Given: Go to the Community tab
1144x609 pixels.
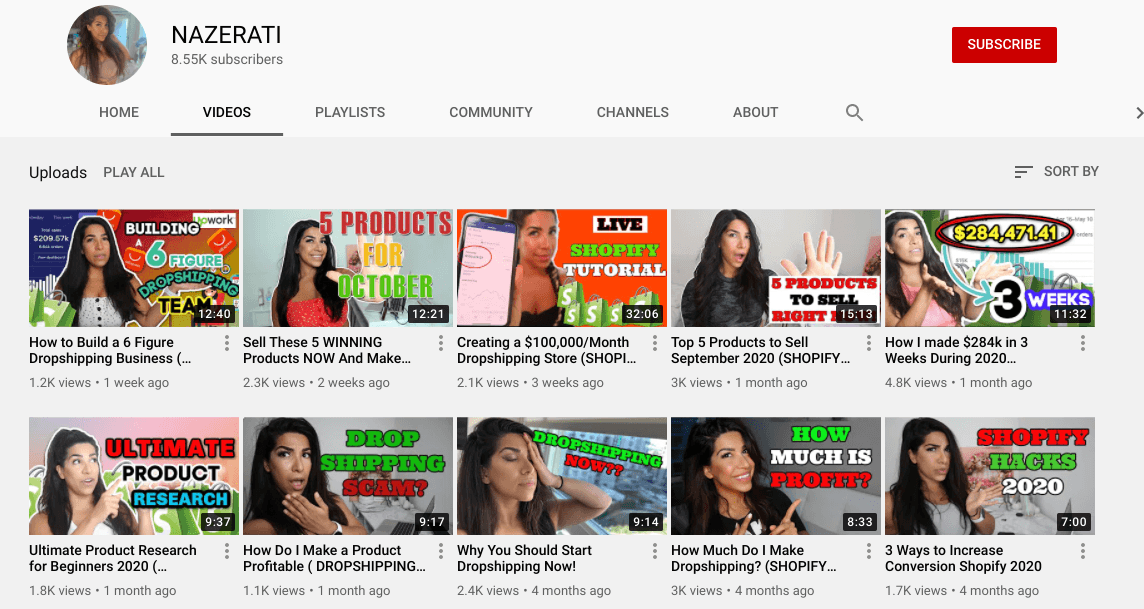Looking at the screenshot, I should tap(491, 112).
